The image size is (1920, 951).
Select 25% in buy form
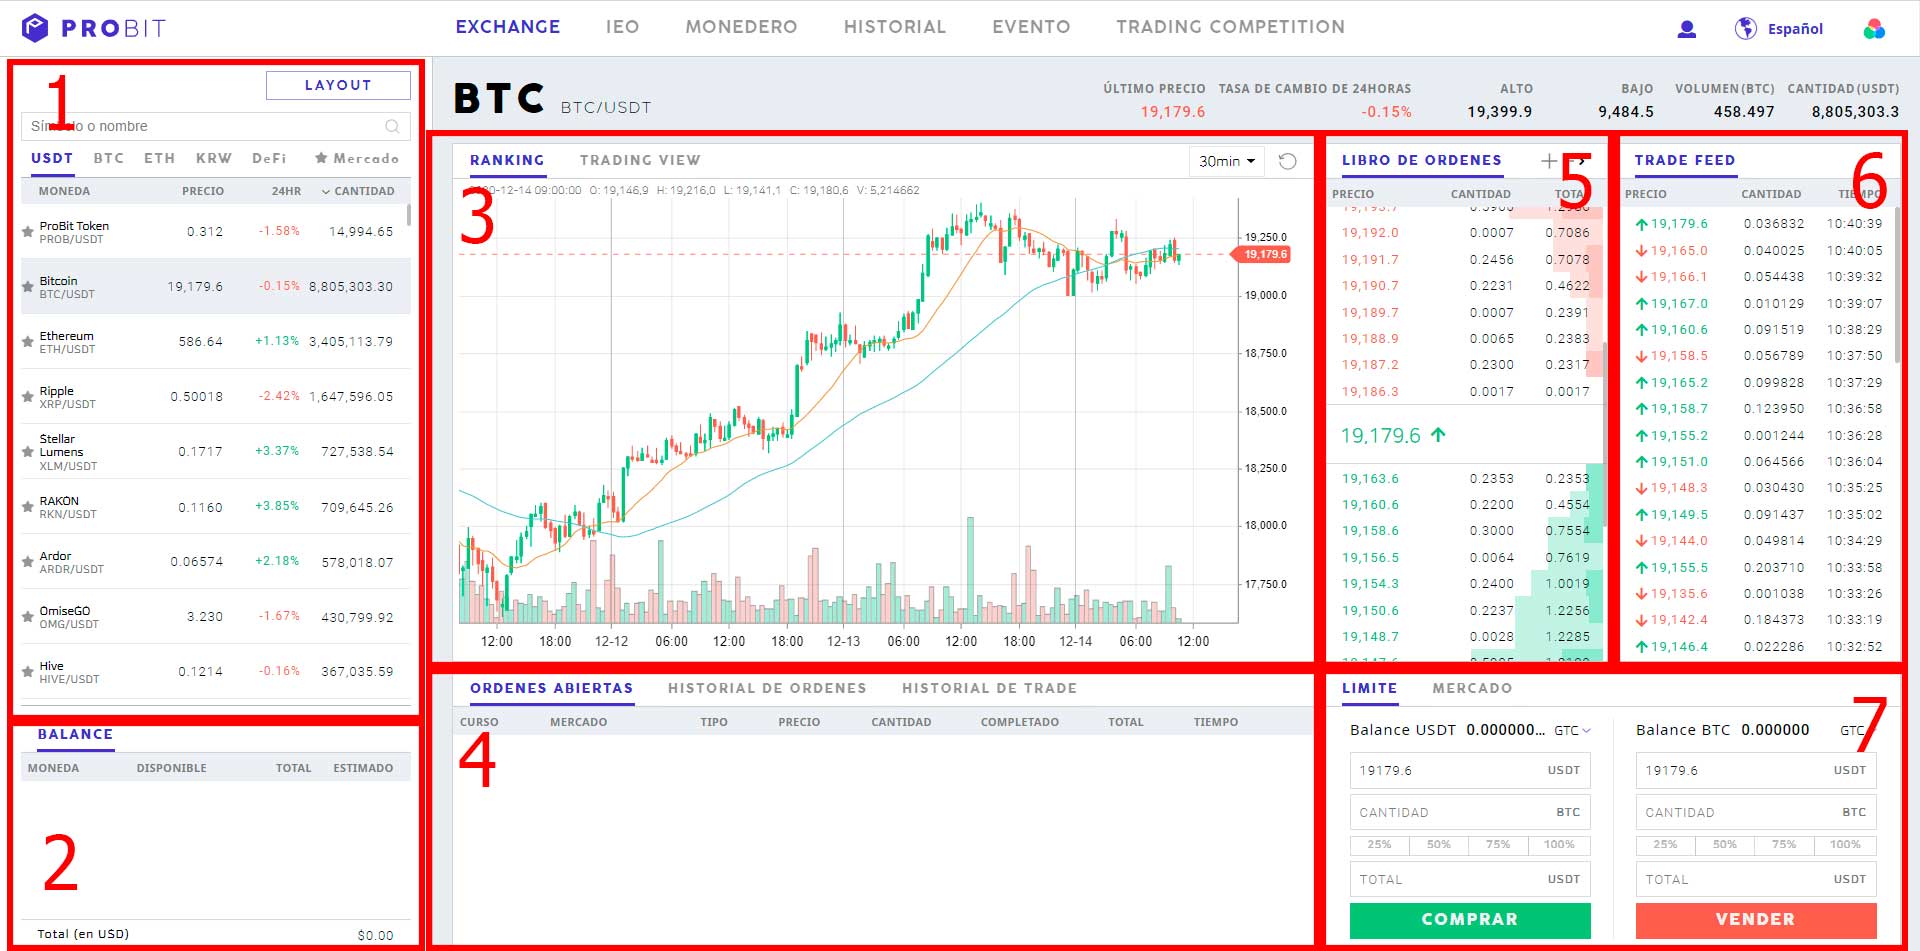1379,845
